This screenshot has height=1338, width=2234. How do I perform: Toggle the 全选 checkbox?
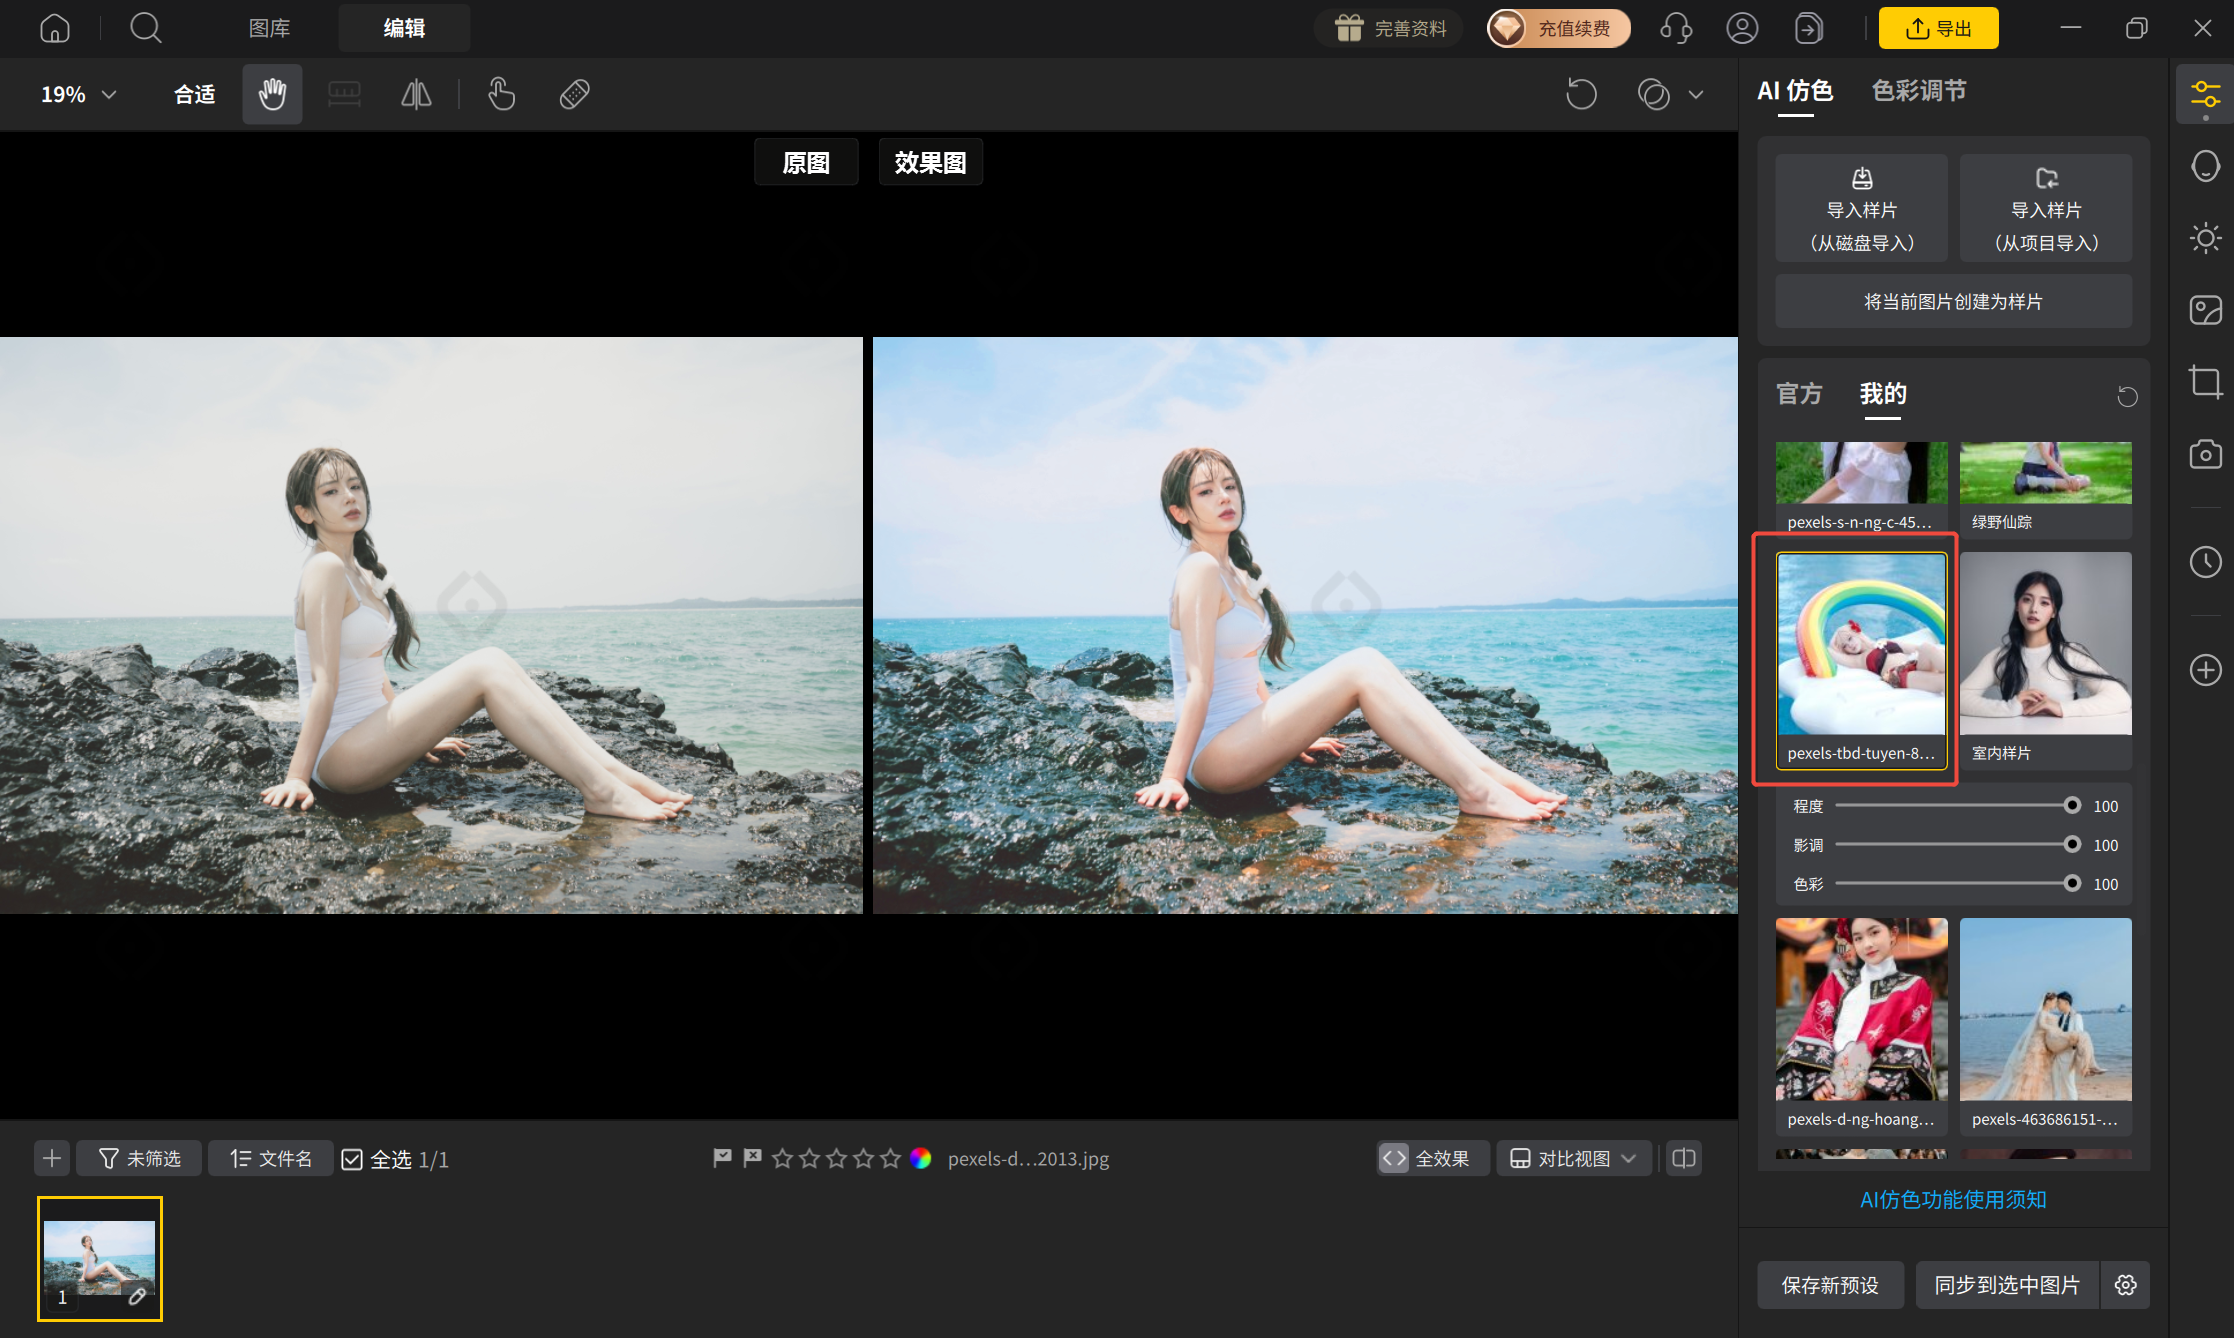click(352, 1159)
